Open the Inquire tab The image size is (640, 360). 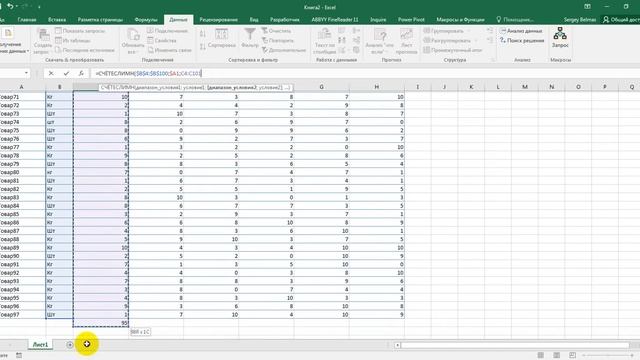pyautogui.click(x=378, y=20)
